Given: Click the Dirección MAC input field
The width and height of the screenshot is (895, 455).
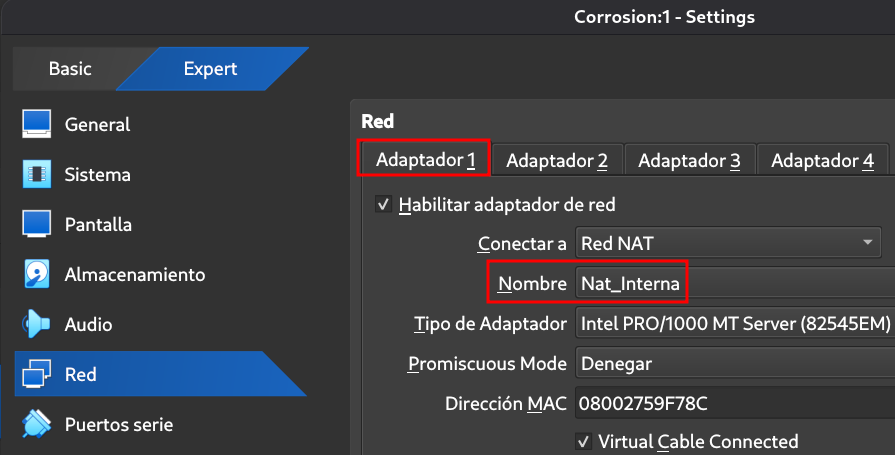Looking at the screenshot, I should point(735,404).
